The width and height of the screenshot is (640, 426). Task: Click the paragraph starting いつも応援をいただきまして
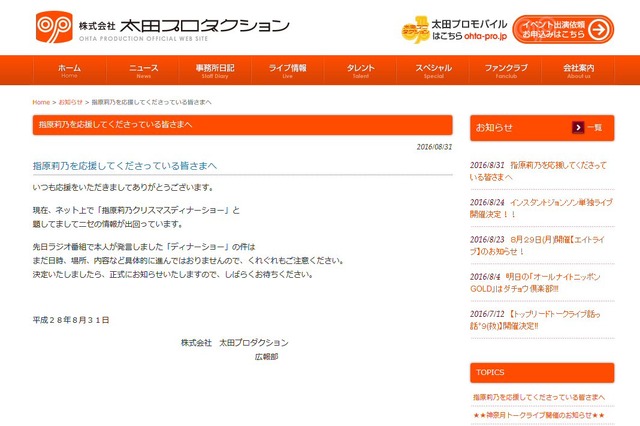point(123,188)
